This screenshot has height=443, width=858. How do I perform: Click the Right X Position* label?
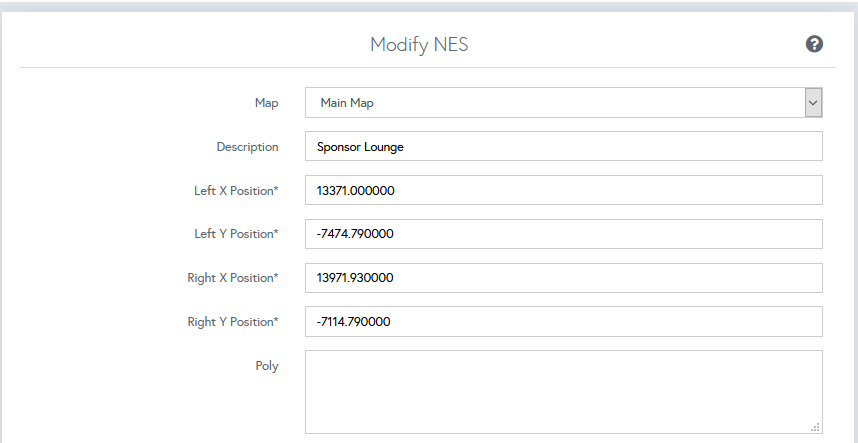pyautogui.click(x=232, y=278)
